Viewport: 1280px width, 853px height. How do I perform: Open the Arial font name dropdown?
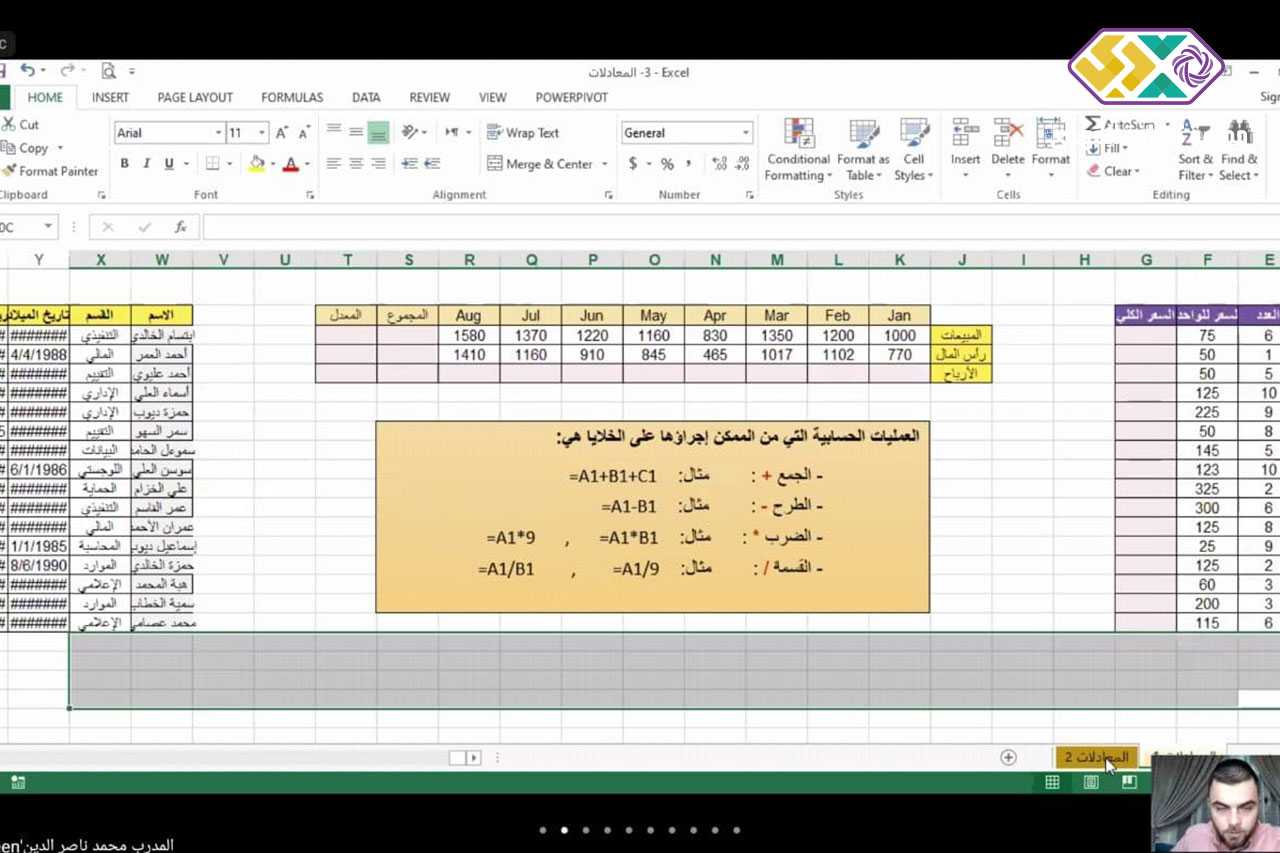tap(218, 133)
